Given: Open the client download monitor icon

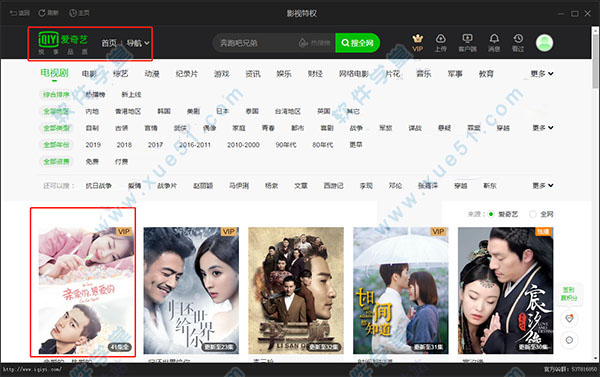Looking at the screenshot, I should 467,39.
